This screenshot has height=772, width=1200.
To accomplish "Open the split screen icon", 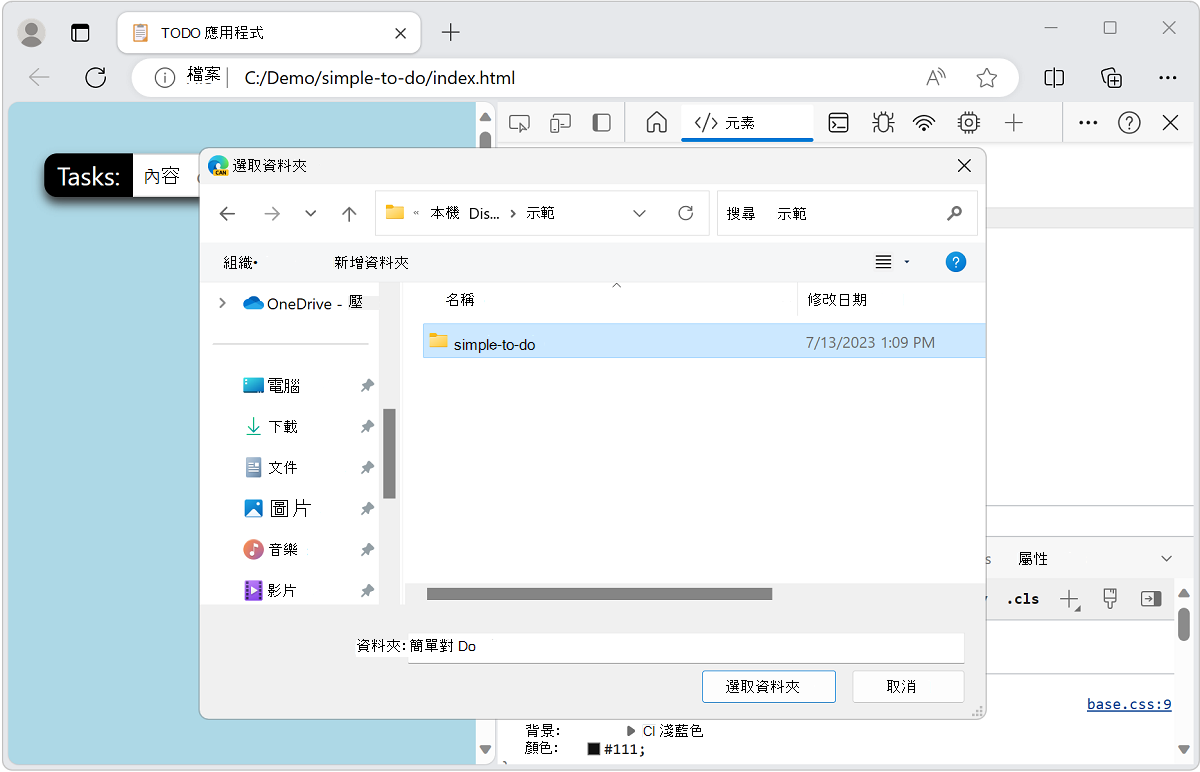I will [x=1054, y=78].
